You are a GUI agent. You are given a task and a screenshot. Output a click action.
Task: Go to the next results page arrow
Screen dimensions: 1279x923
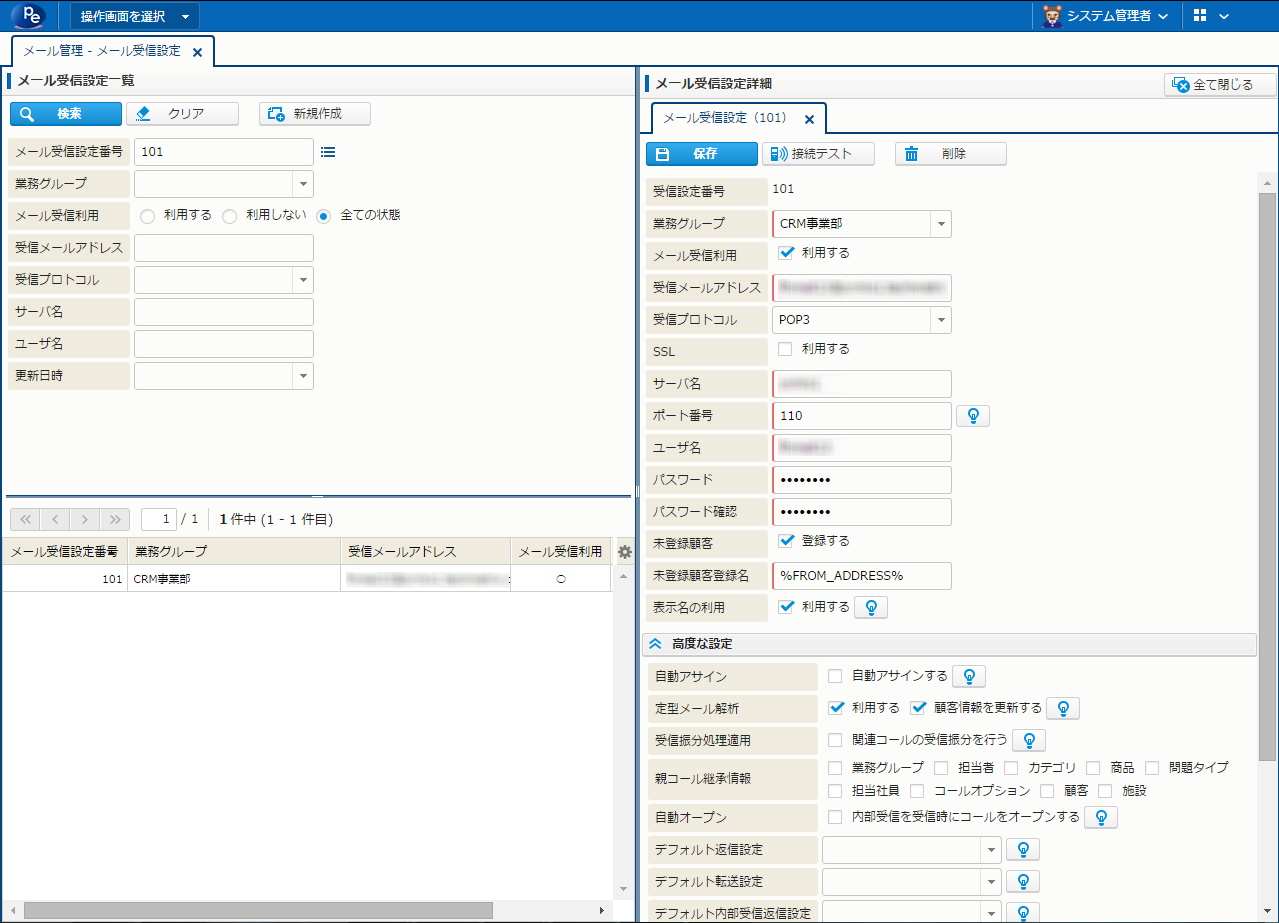85,519
